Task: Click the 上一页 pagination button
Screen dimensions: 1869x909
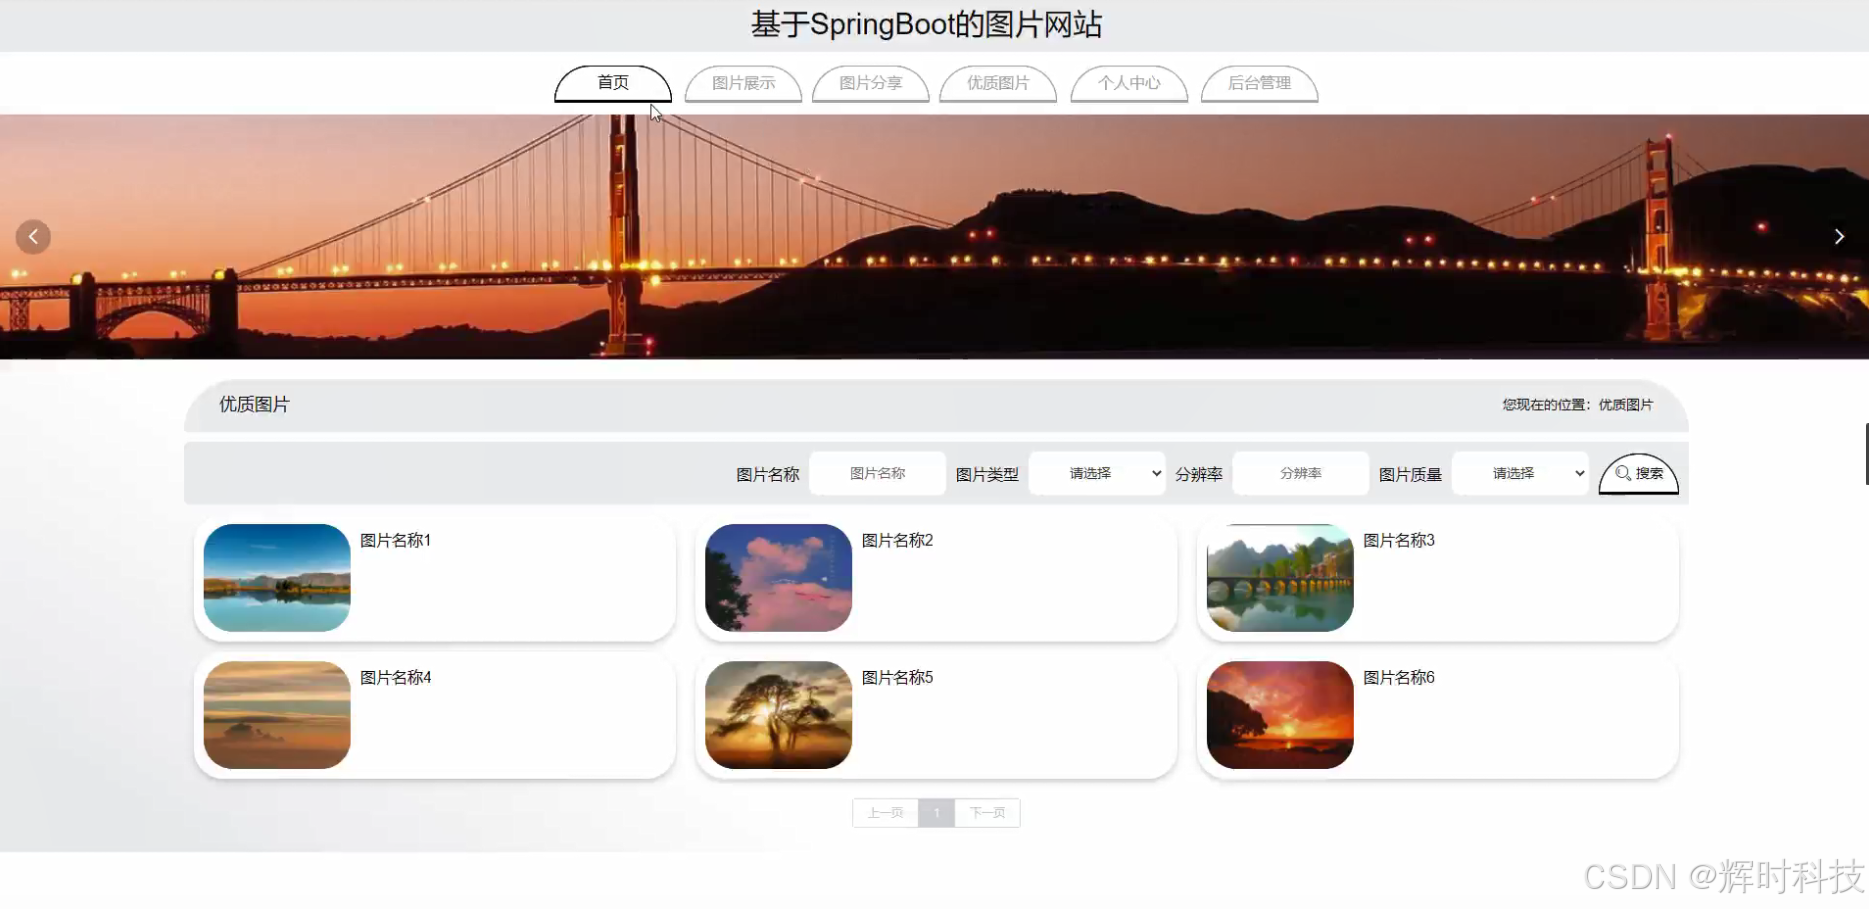Action: [884, 812]
